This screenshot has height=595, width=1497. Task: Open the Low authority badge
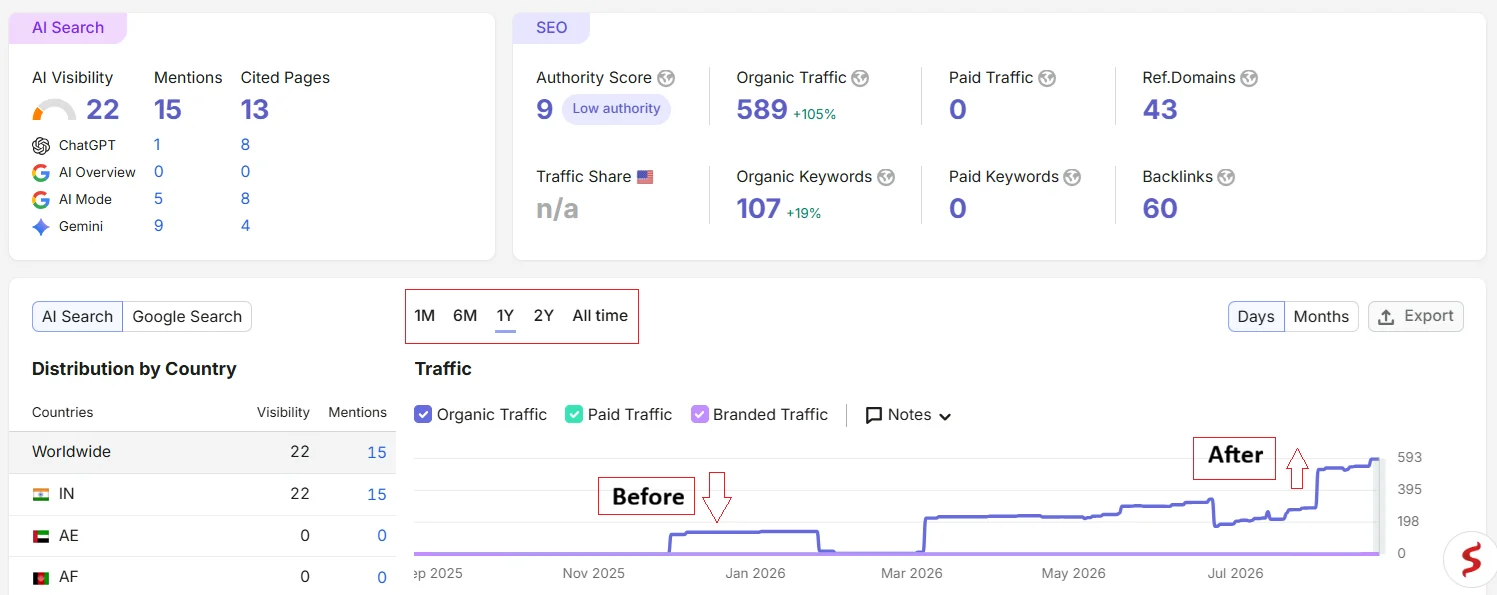click(x=616, y=109)
